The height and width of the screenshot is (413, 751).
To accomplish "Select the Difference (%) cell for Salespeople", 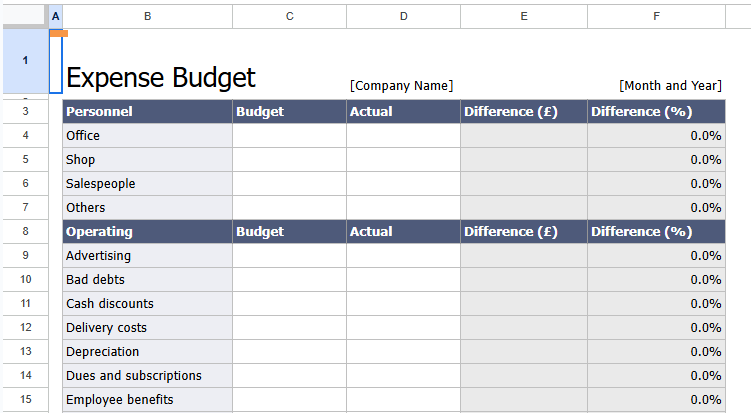I will pyautogui.click(x=656, y=183).
